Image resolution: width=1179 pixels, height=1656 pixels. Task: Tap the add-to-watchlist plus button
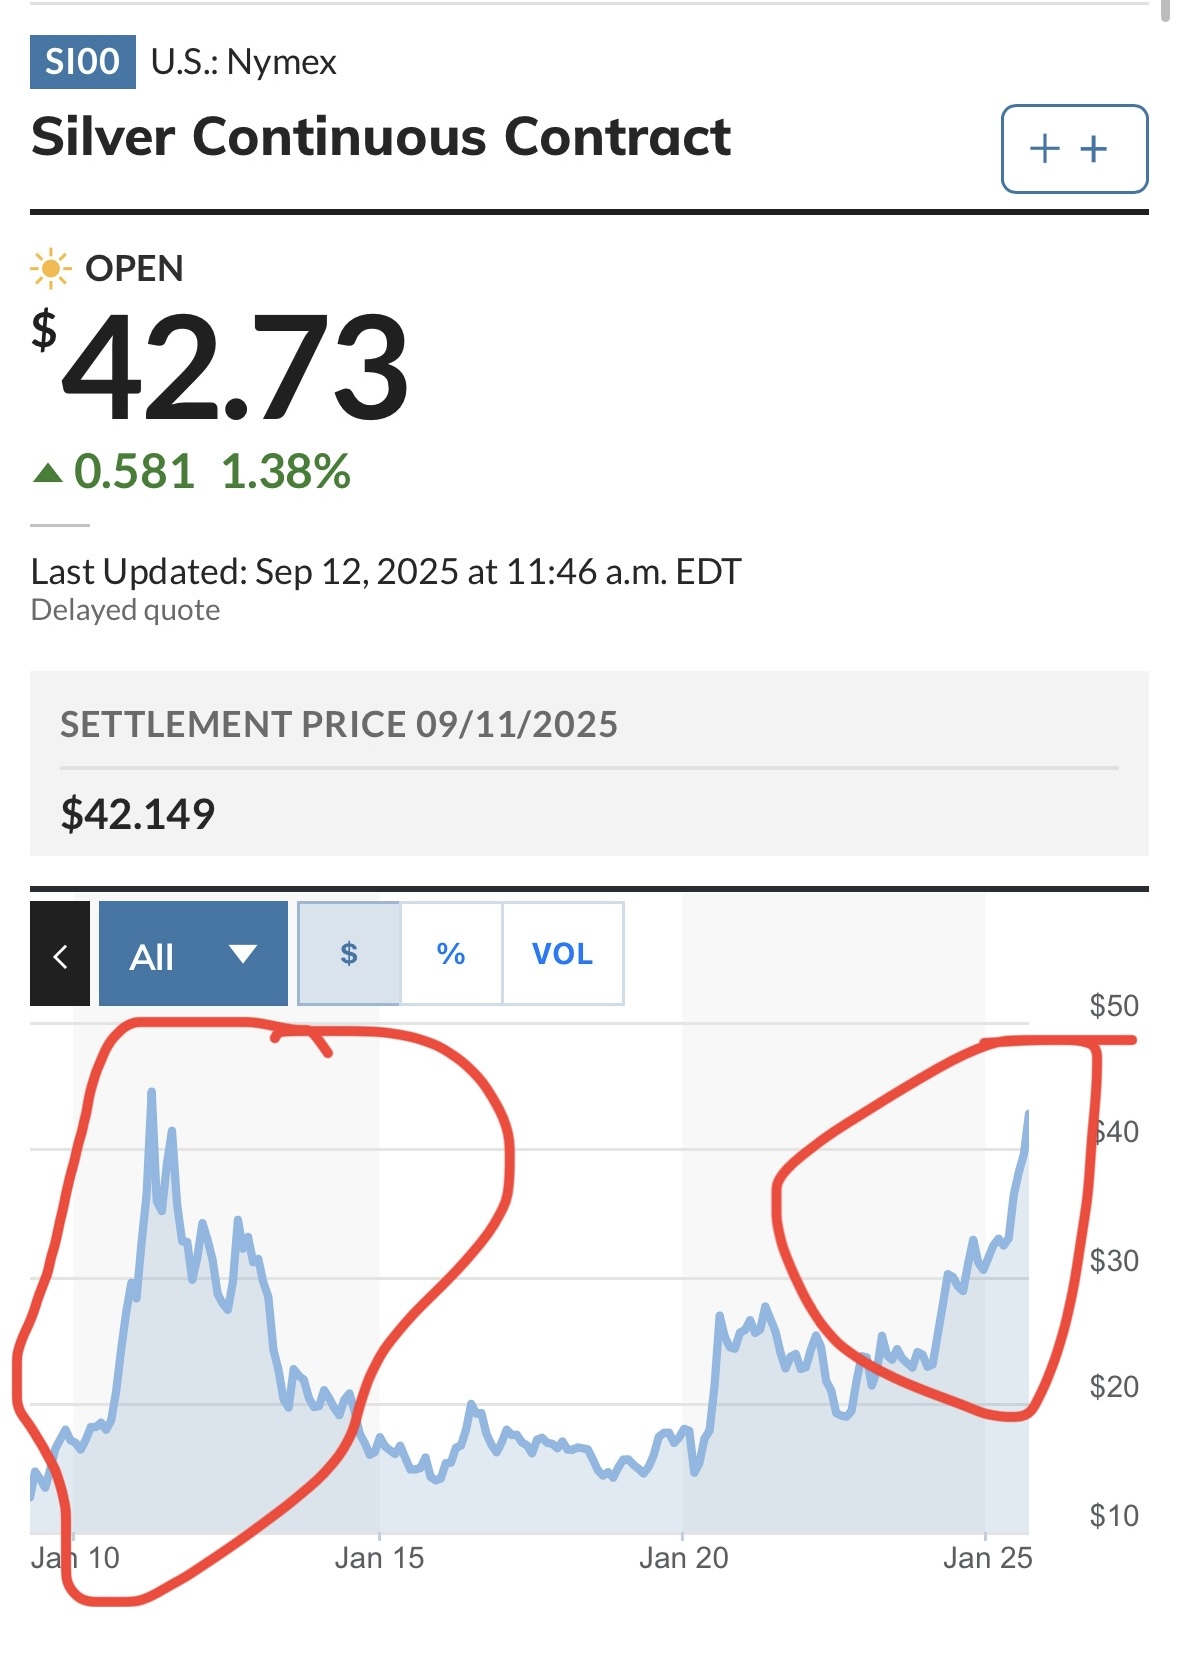1074,149
